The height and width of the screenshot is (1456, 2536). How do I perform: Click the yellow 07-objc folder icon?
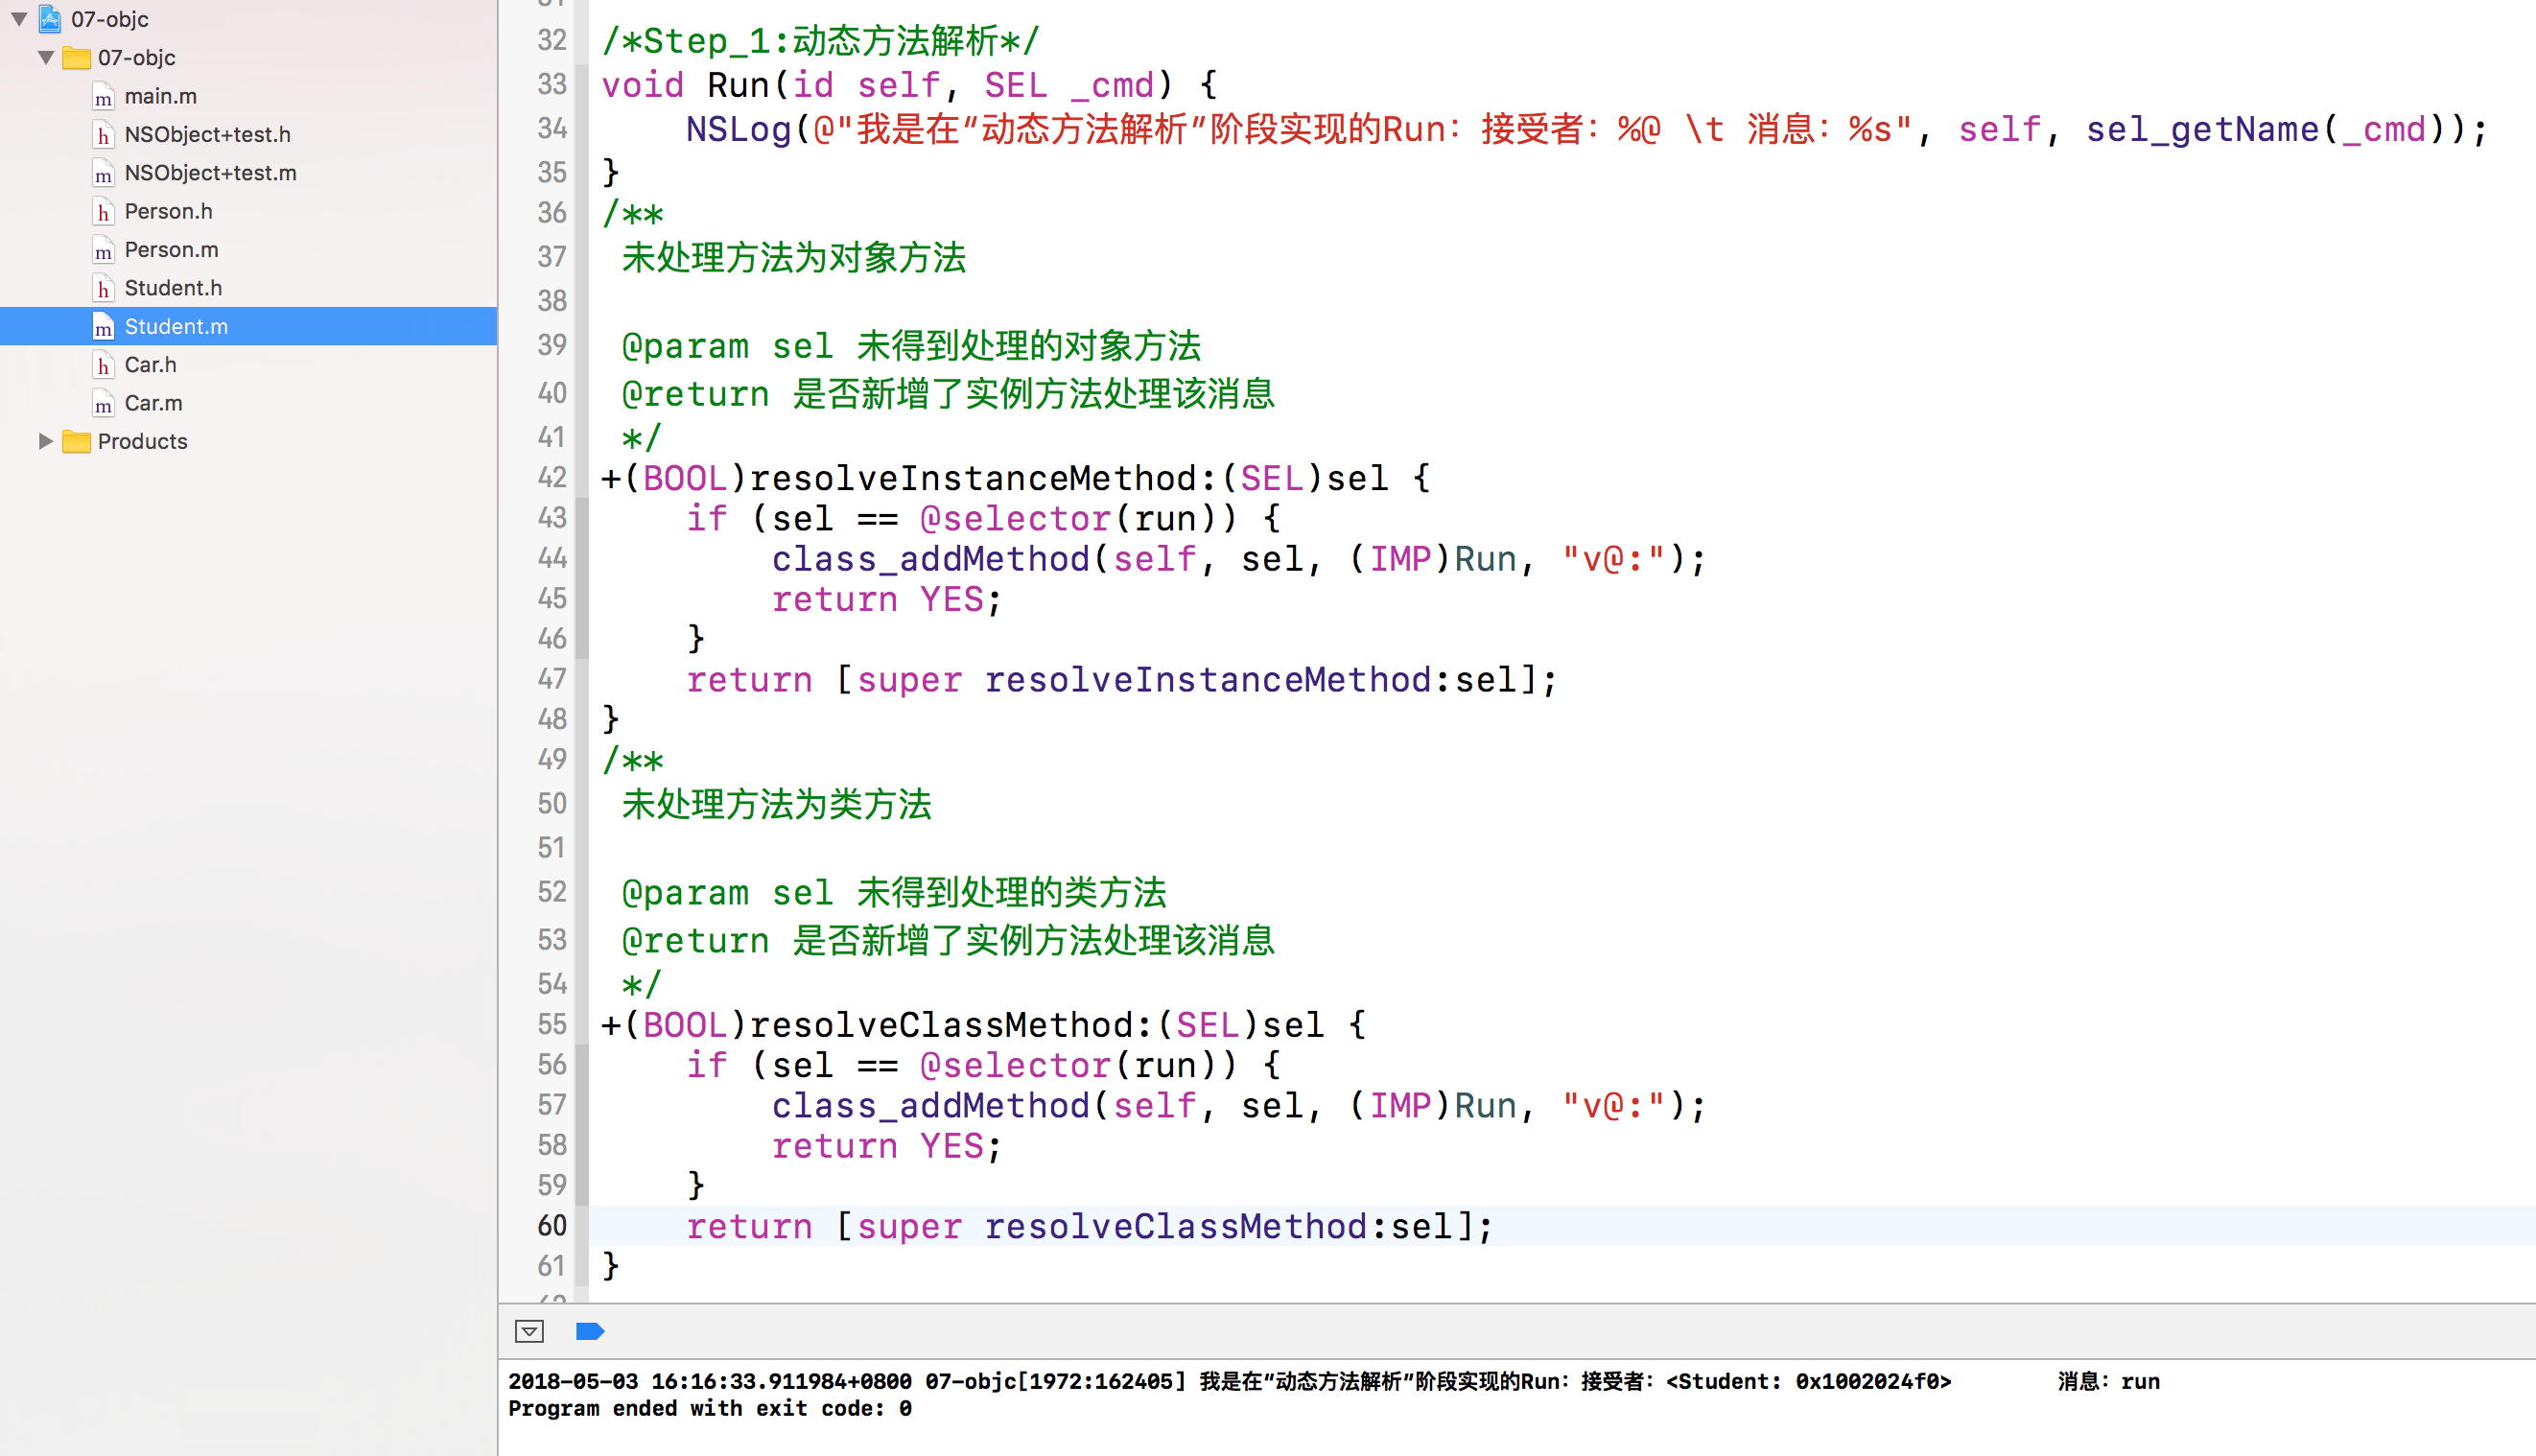(x=76, y=58)
